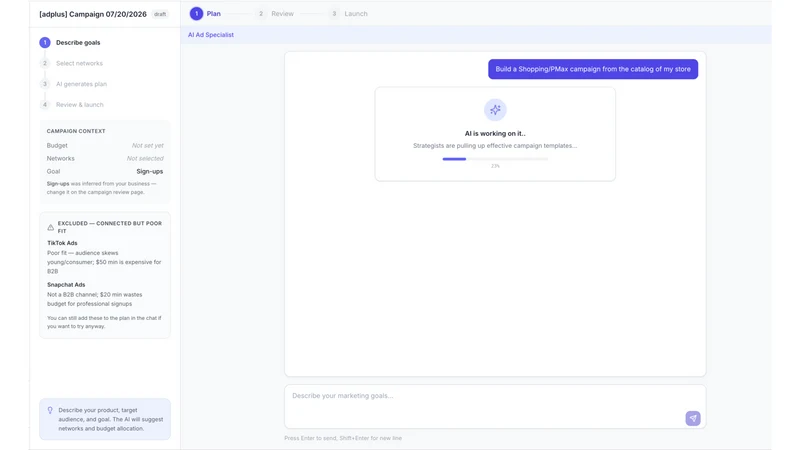Click the Budget Not set yet value
The height and width of the screenshot is (450, 800).
(x=147, y=145)
